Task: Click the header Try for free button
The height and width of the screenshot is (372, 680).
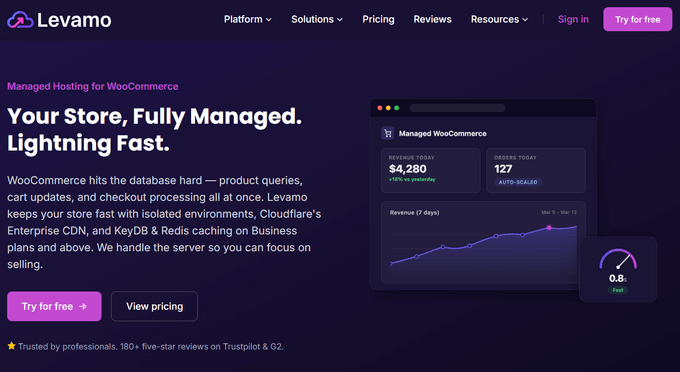Action: point(638,20)
